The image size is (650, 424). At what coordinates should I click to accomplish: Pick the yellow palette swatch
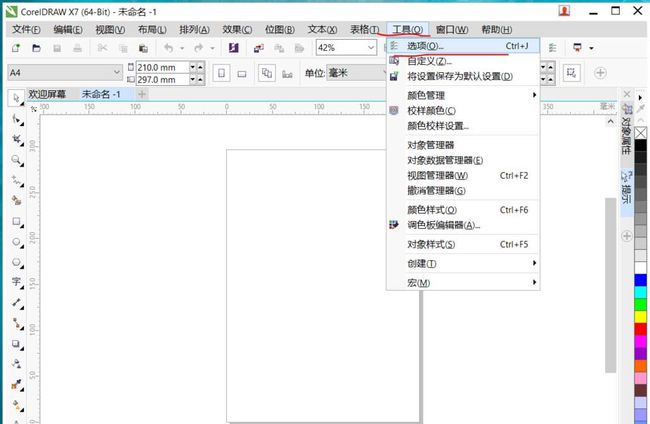(640, 317)
